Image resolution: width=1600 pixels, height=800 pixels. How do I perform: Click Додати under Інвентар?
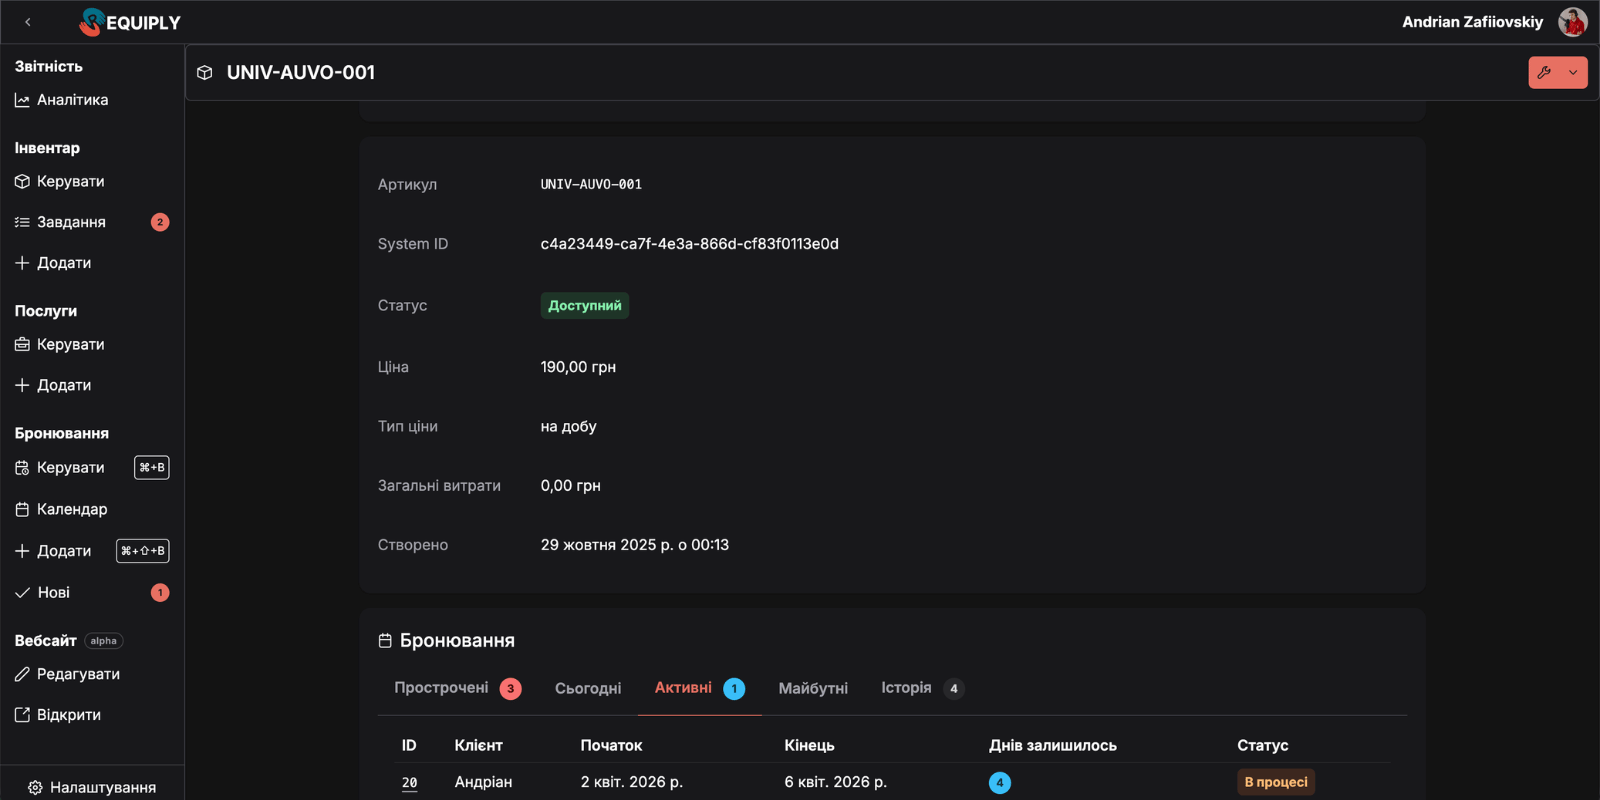[x=63, y=263]
